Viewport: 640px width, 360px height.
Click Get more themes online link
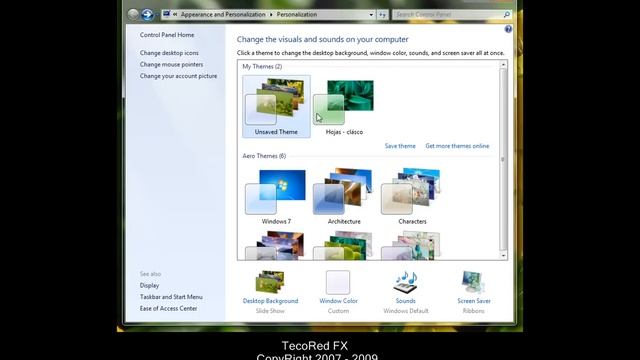click(457, 146)
